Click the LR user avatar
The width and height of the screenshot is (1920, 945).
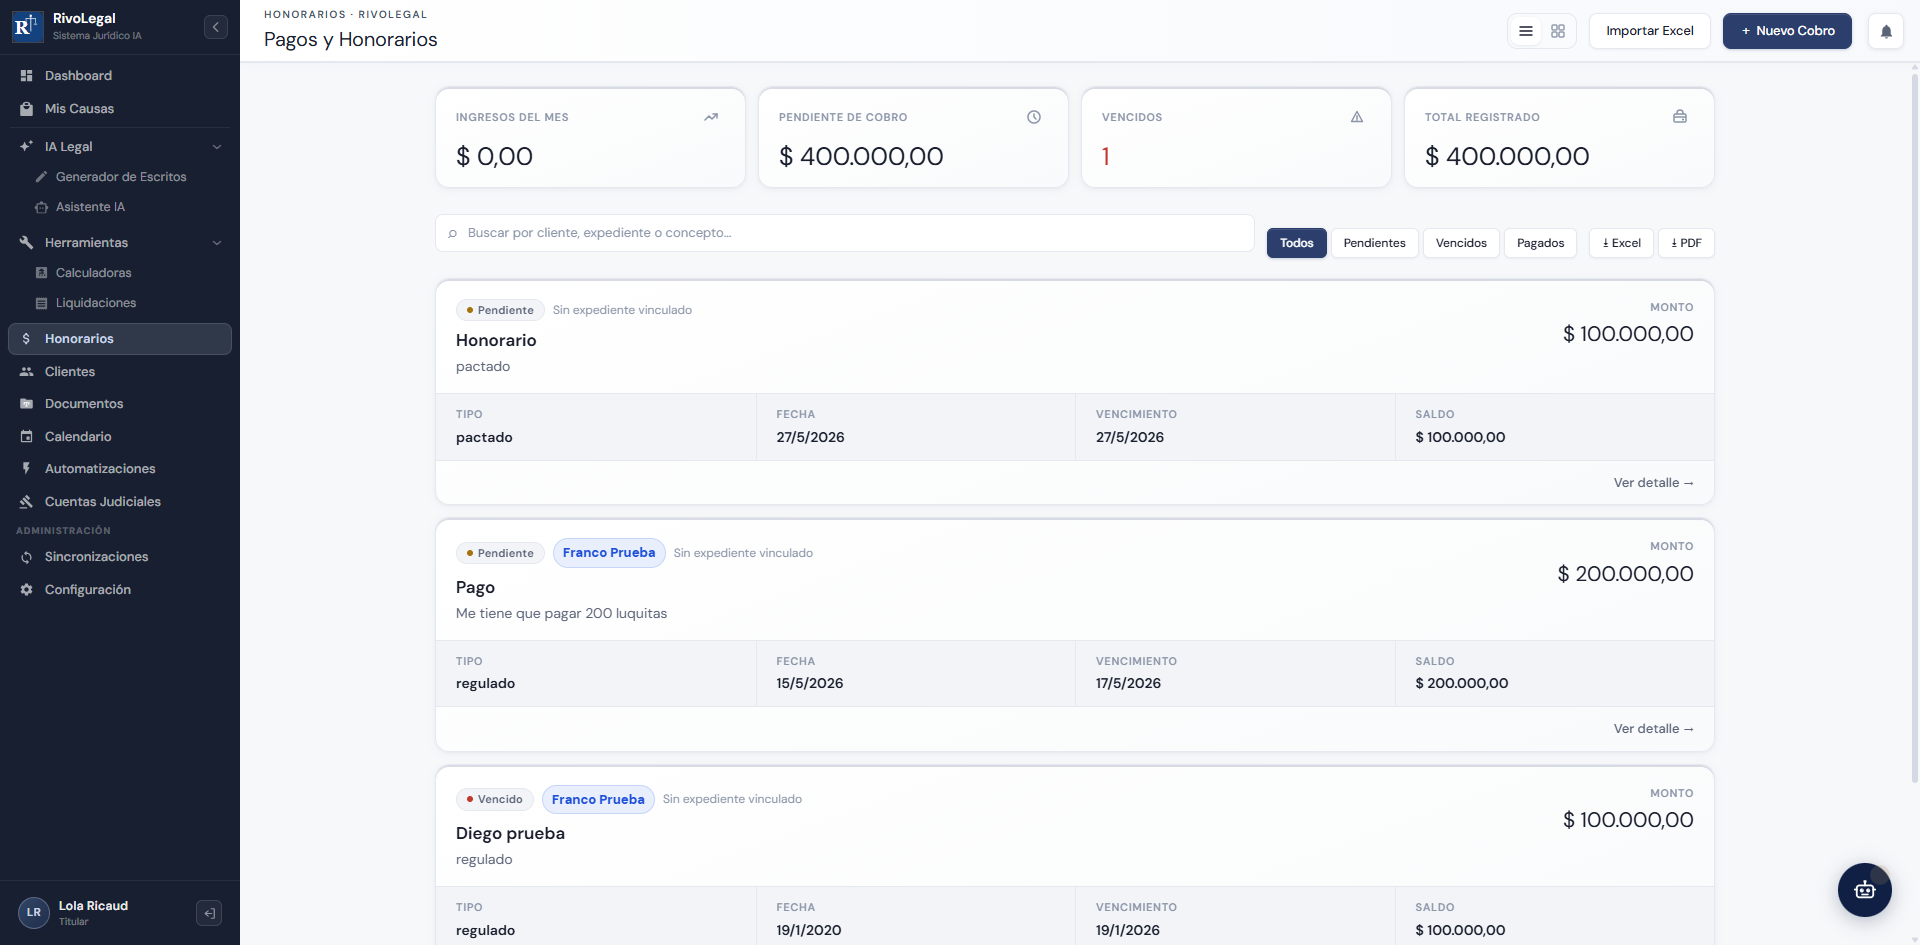point(34,913)
